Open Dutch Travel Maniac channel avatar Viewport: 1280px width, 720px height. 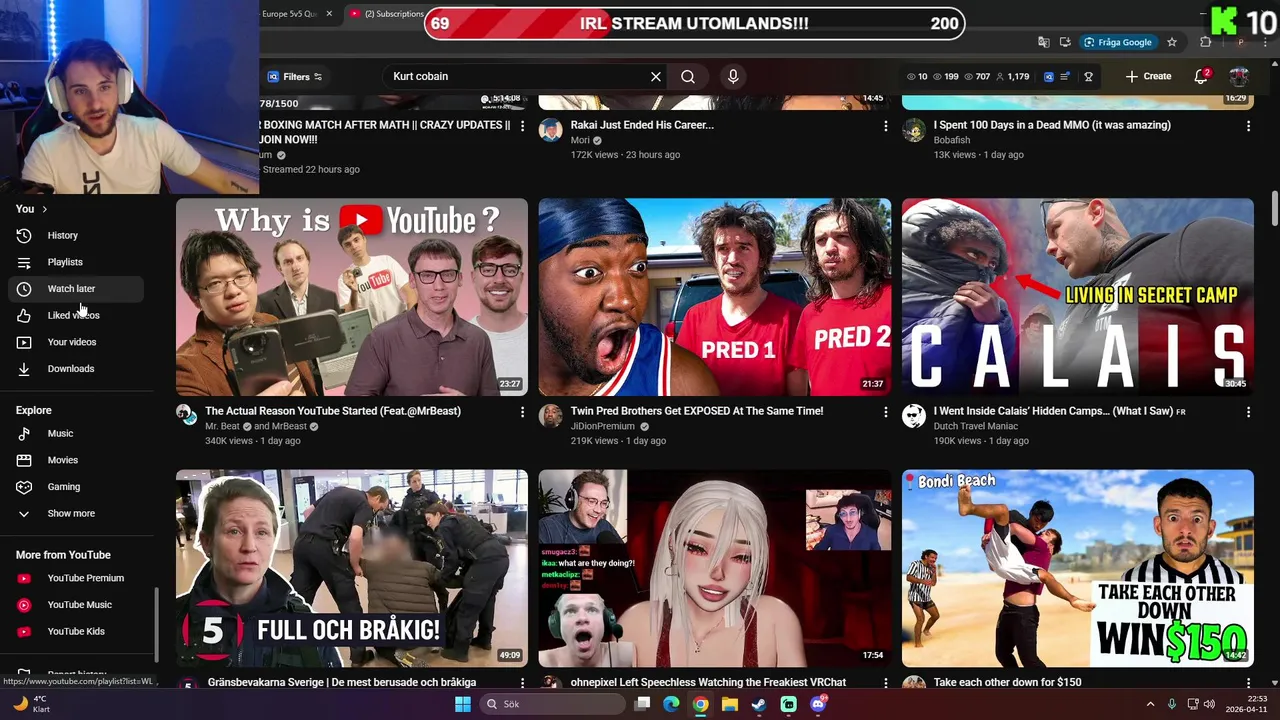pos(914,416)
